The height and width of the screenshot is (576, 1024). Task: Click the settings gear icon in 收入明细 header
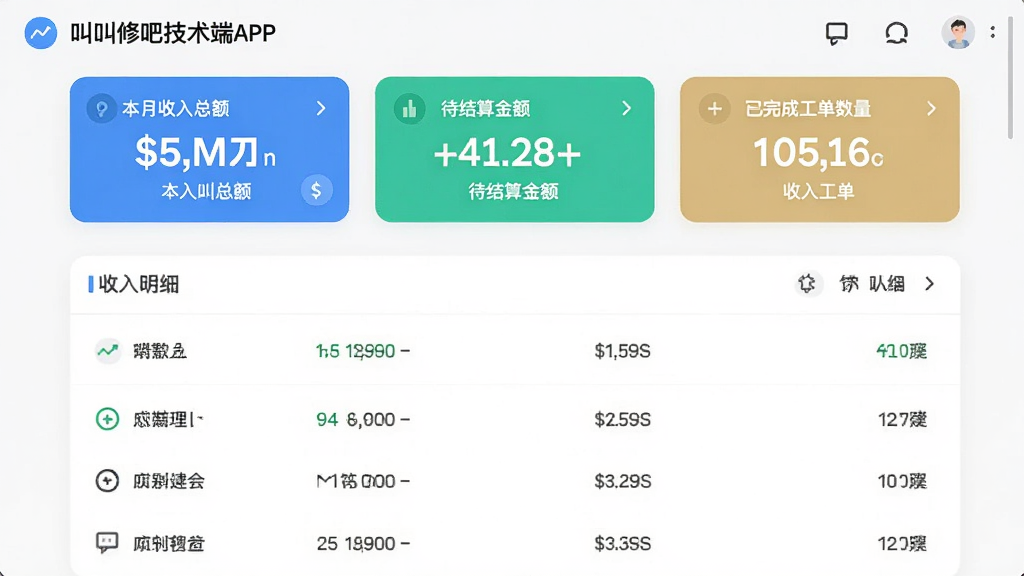tap(807, 283)
